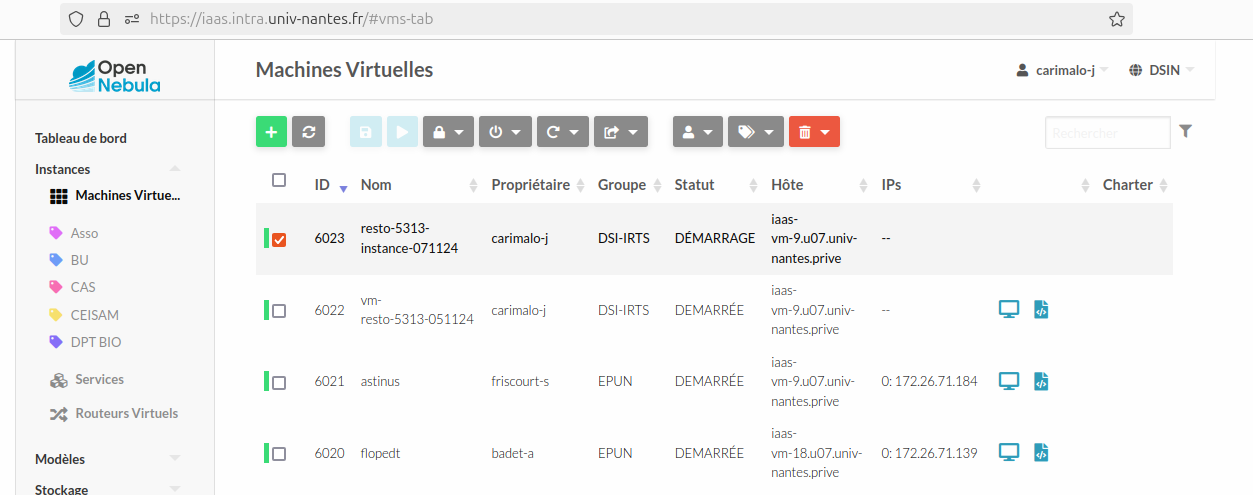Viewport: 1253px width, 495px height.
Task: Click the astinus VM name
Action: (x=380, y=381)
